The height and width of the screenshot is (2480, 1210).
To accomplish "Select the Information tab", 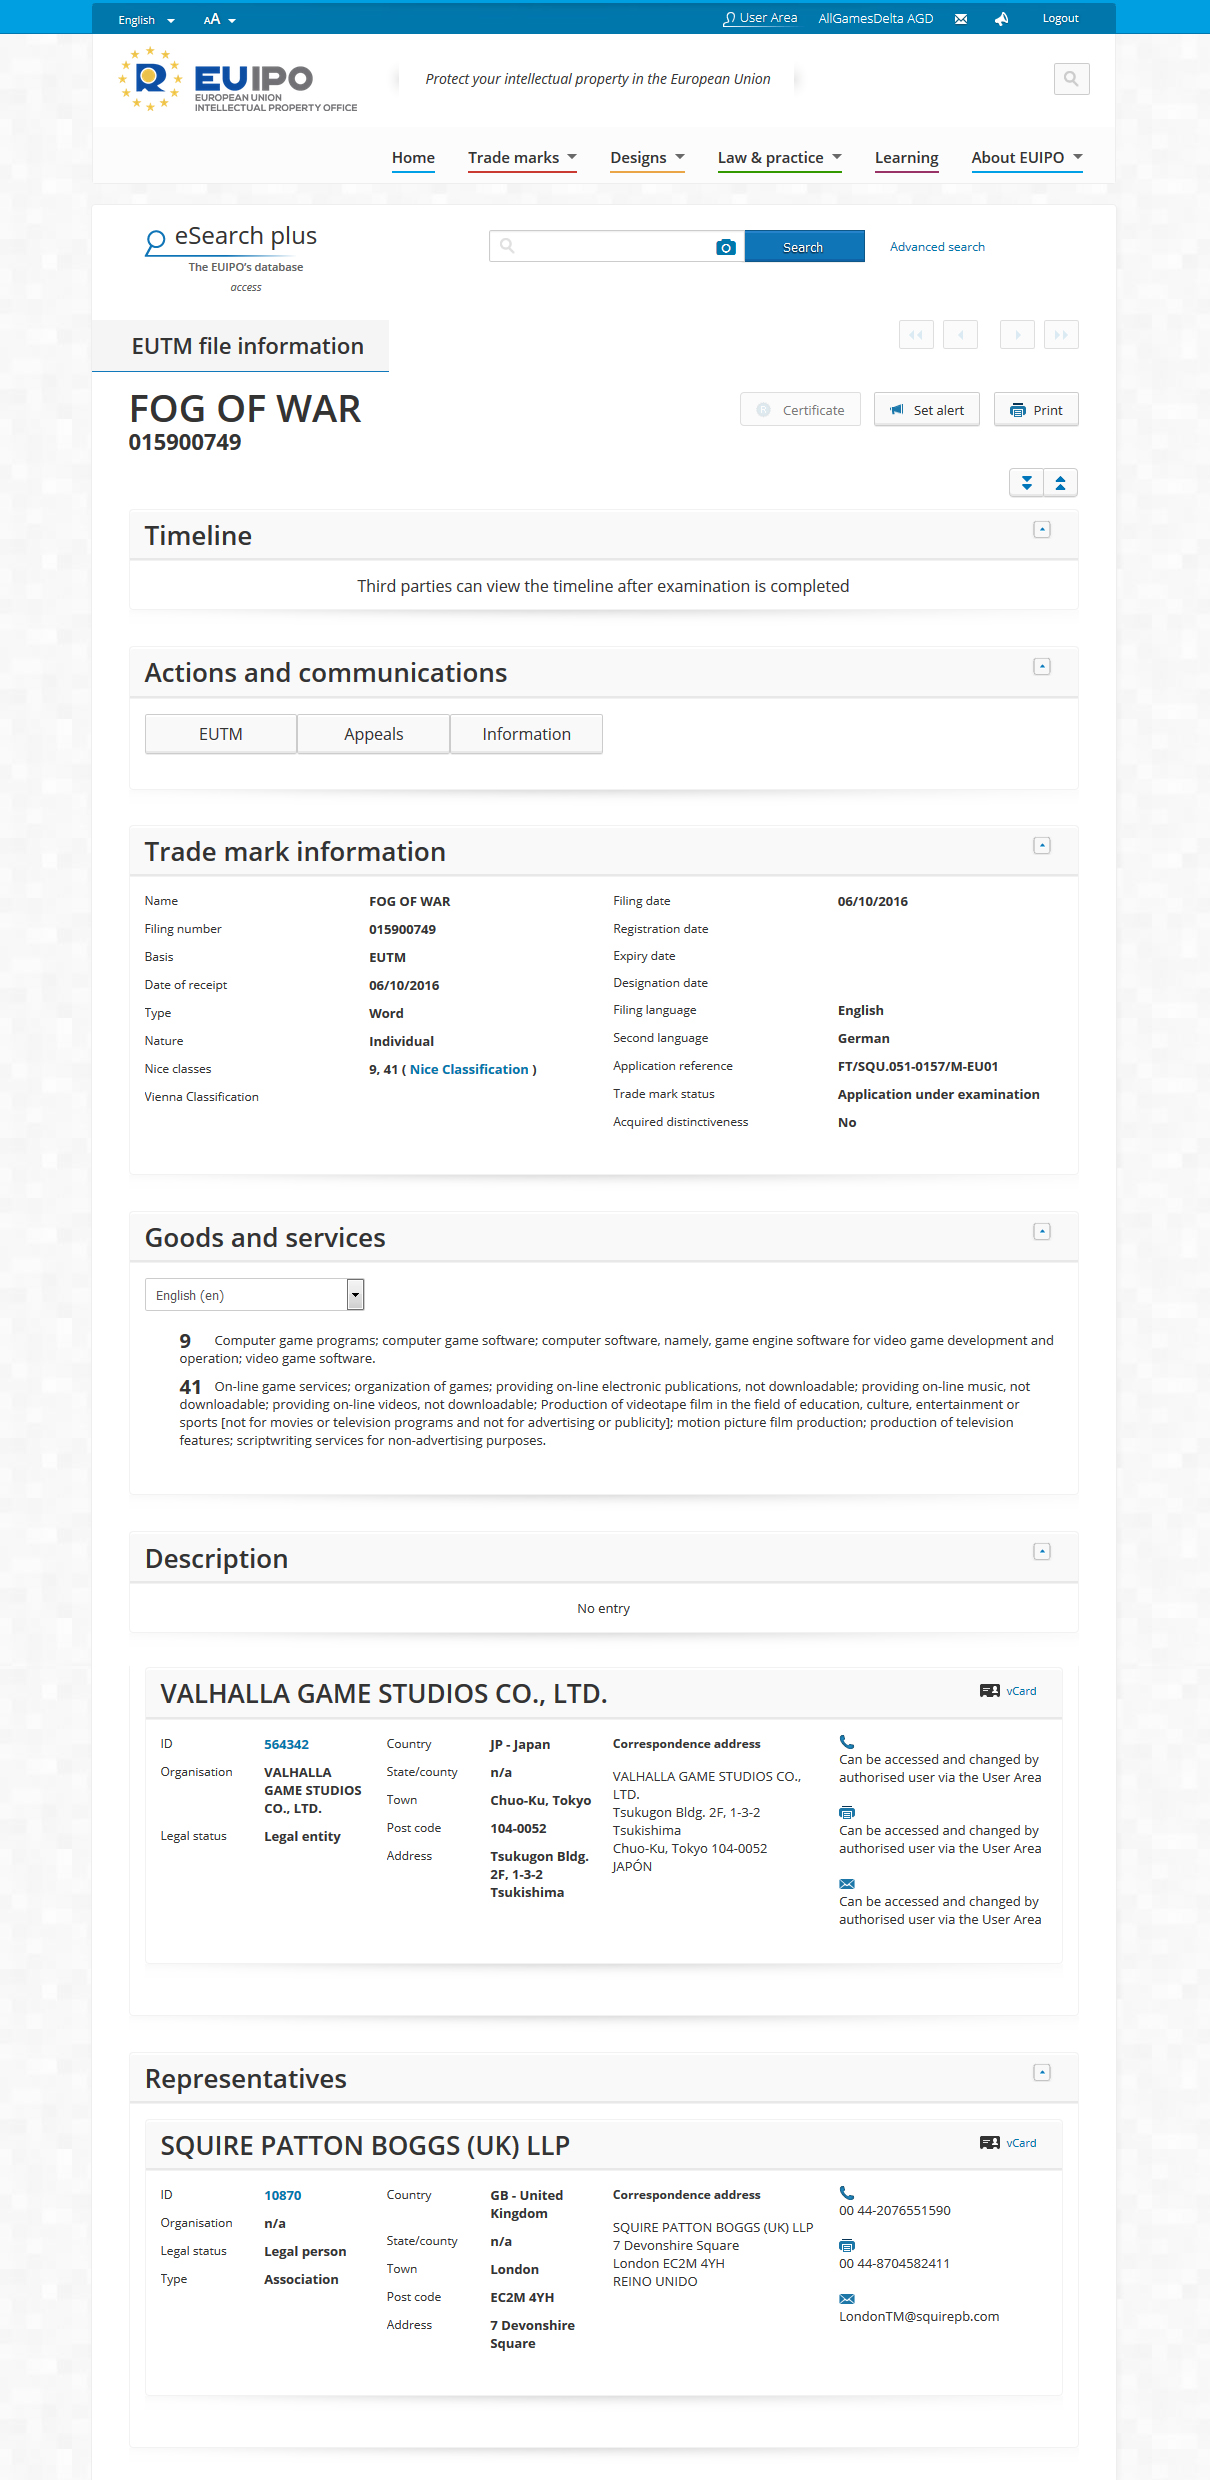I will tap(526, 734).
